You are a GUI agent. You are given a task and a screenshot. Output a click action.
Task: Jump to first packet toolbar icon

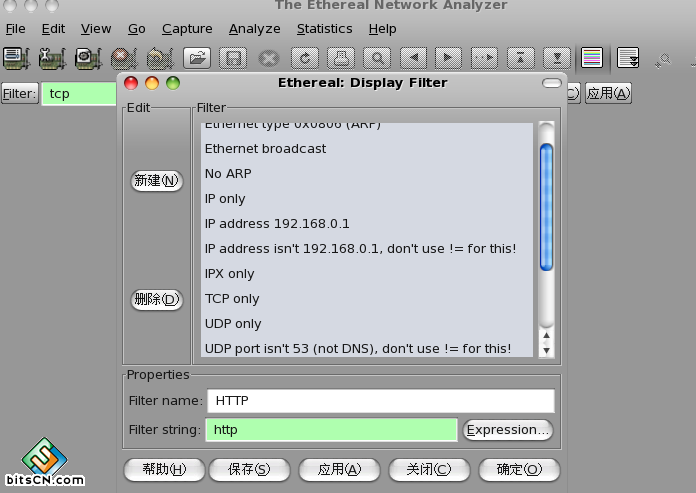pyautogui.click(x=520, y=57)
